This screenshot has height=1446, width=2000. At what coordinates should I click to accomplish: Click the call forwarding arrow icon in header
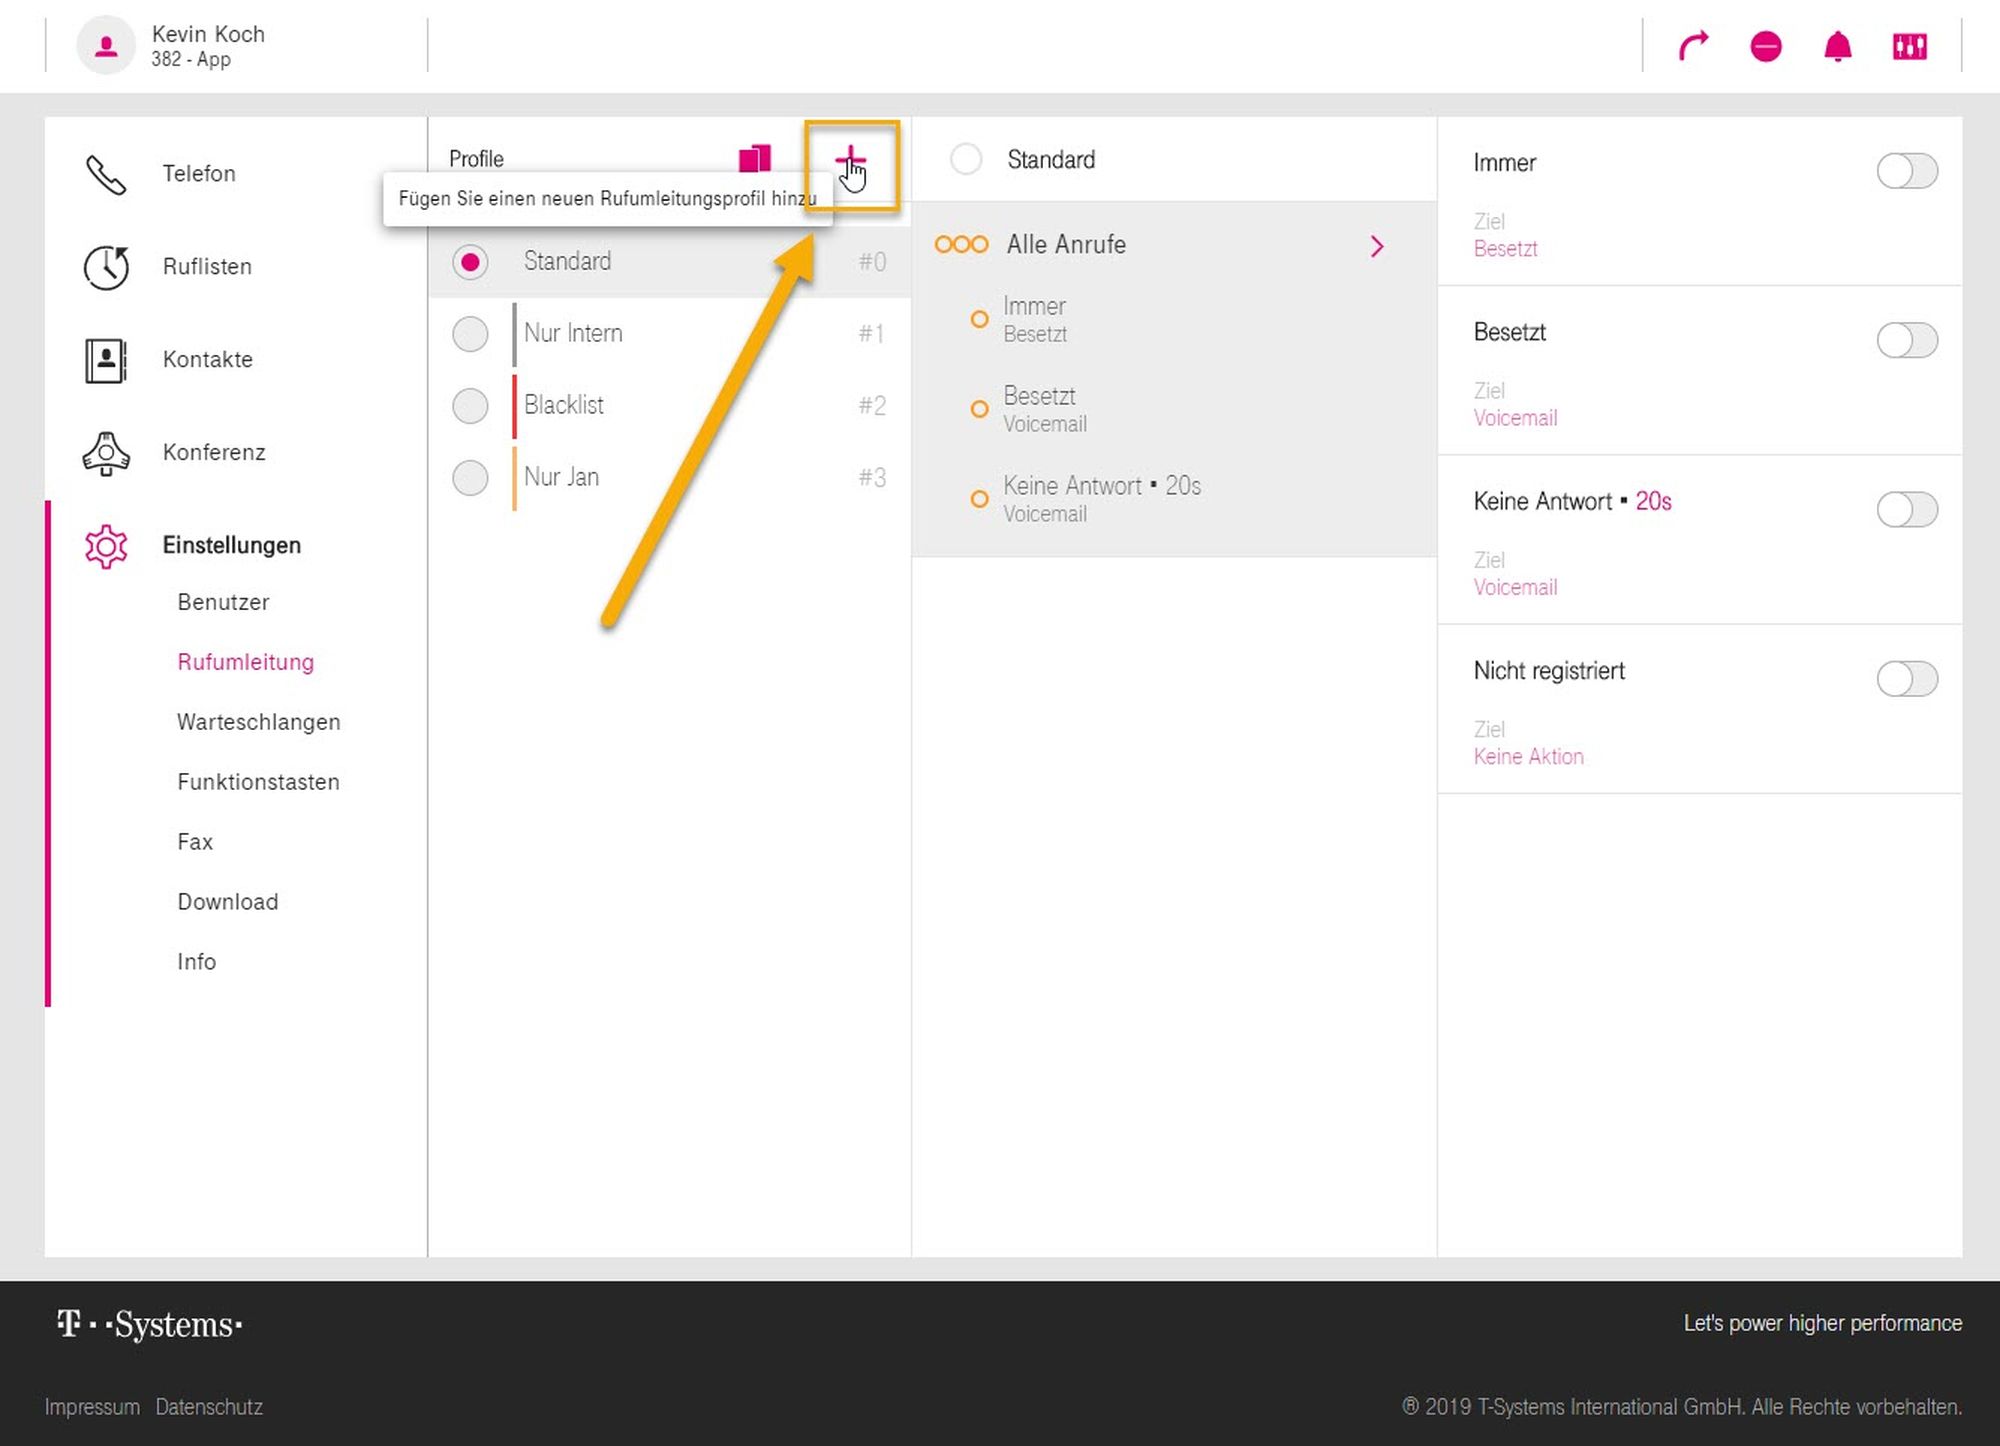tap(1693, 46)
